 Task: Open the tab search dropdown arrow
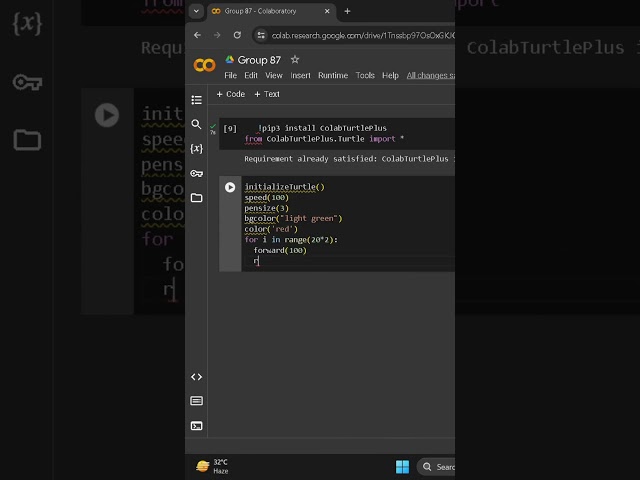(x=196, y=11)
